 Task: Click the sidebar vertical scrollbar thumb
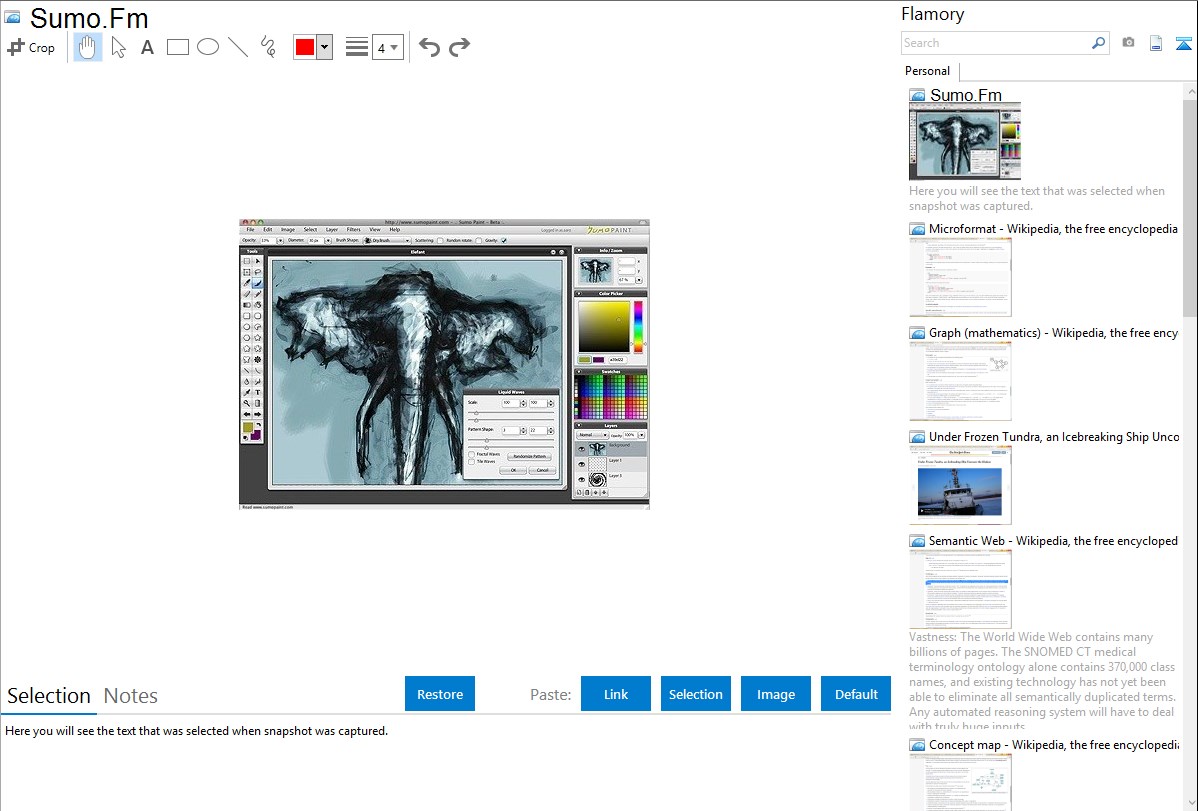[x=1190, y=206]
